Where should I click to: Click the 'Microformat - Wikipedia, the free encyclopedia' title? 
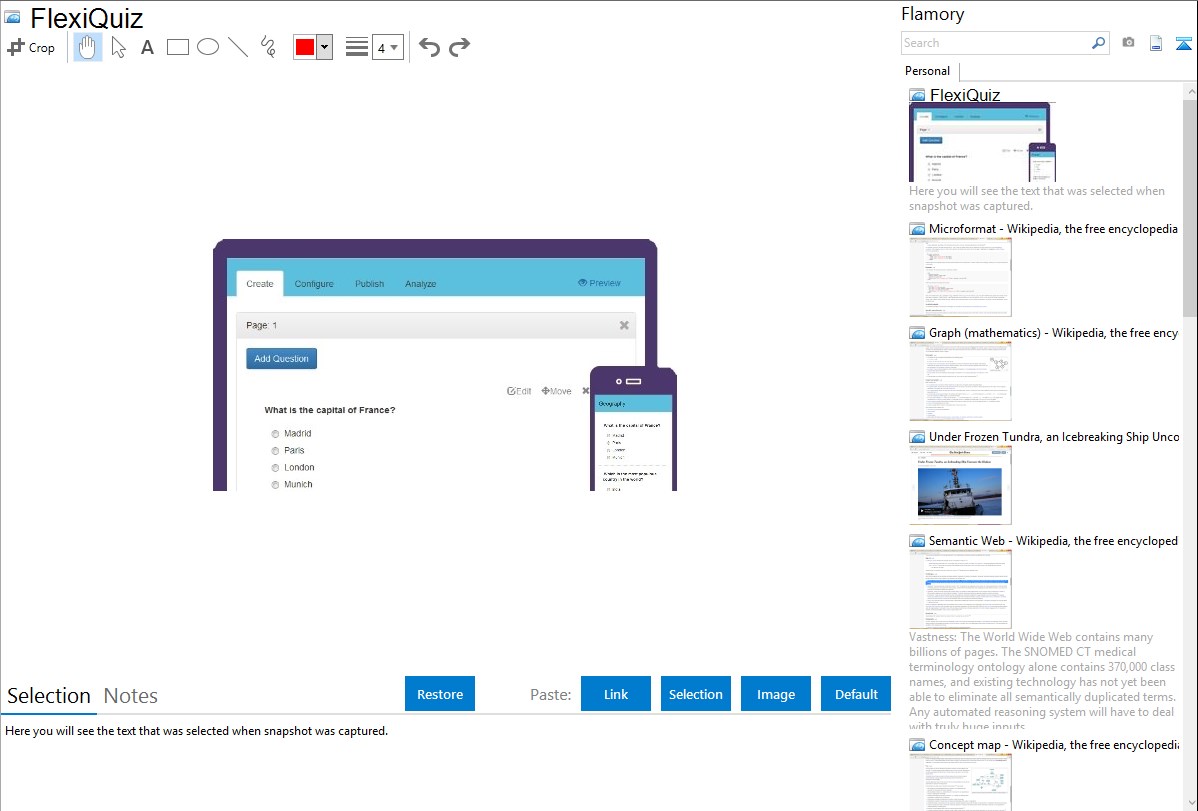pos(1053,229)
